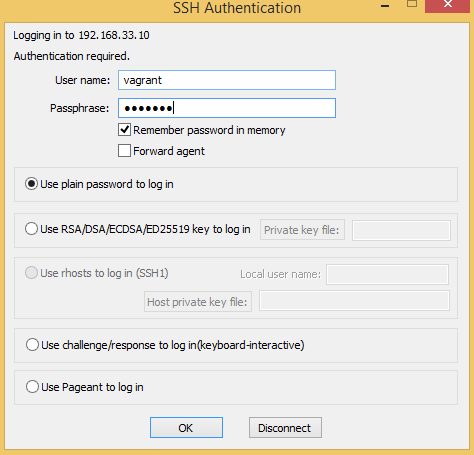Click the "User name:" label
Image resolution: width=474 pixels, height=455 pixels.
tap(82, 80)
